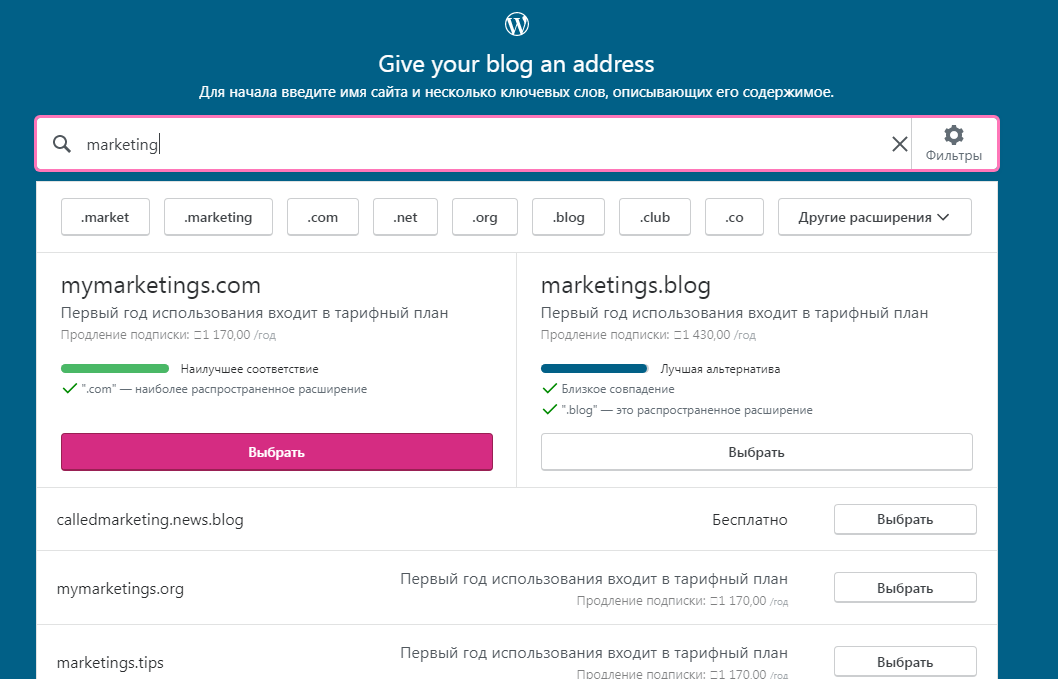
Task: Click the WordPress logo icon
Action: 517,24
